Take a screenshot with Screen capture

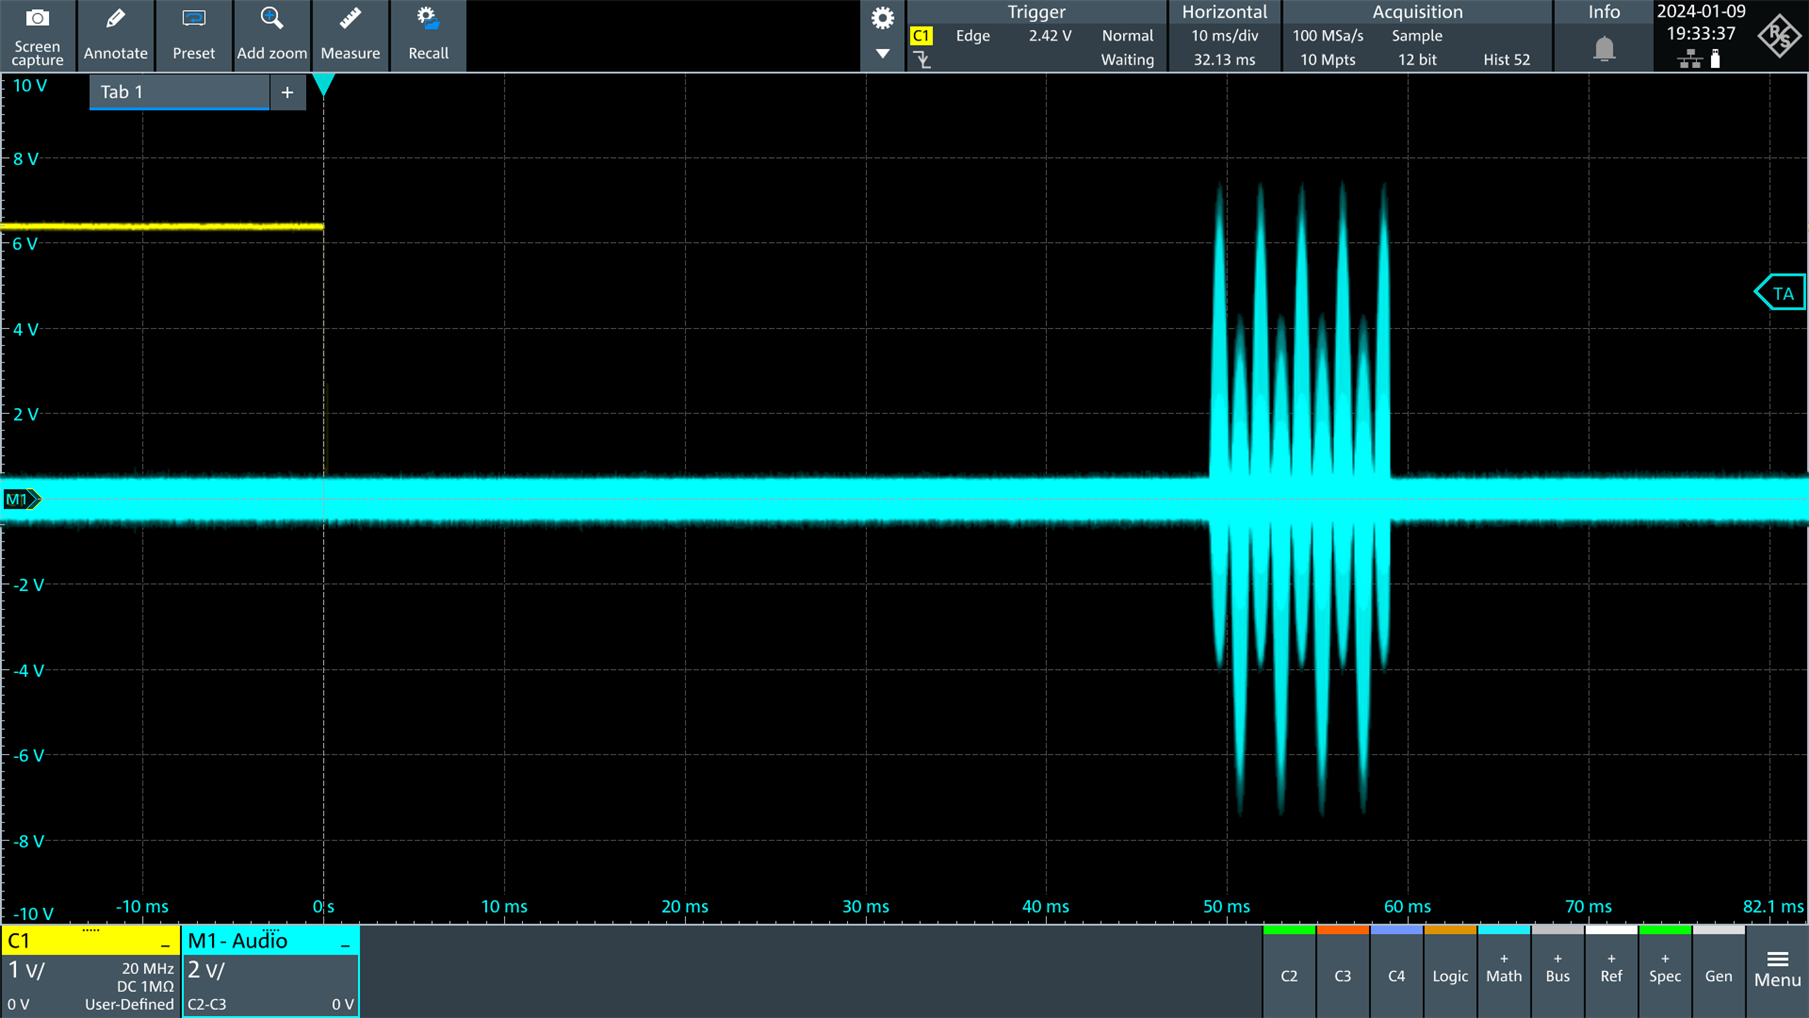(38, 35)
